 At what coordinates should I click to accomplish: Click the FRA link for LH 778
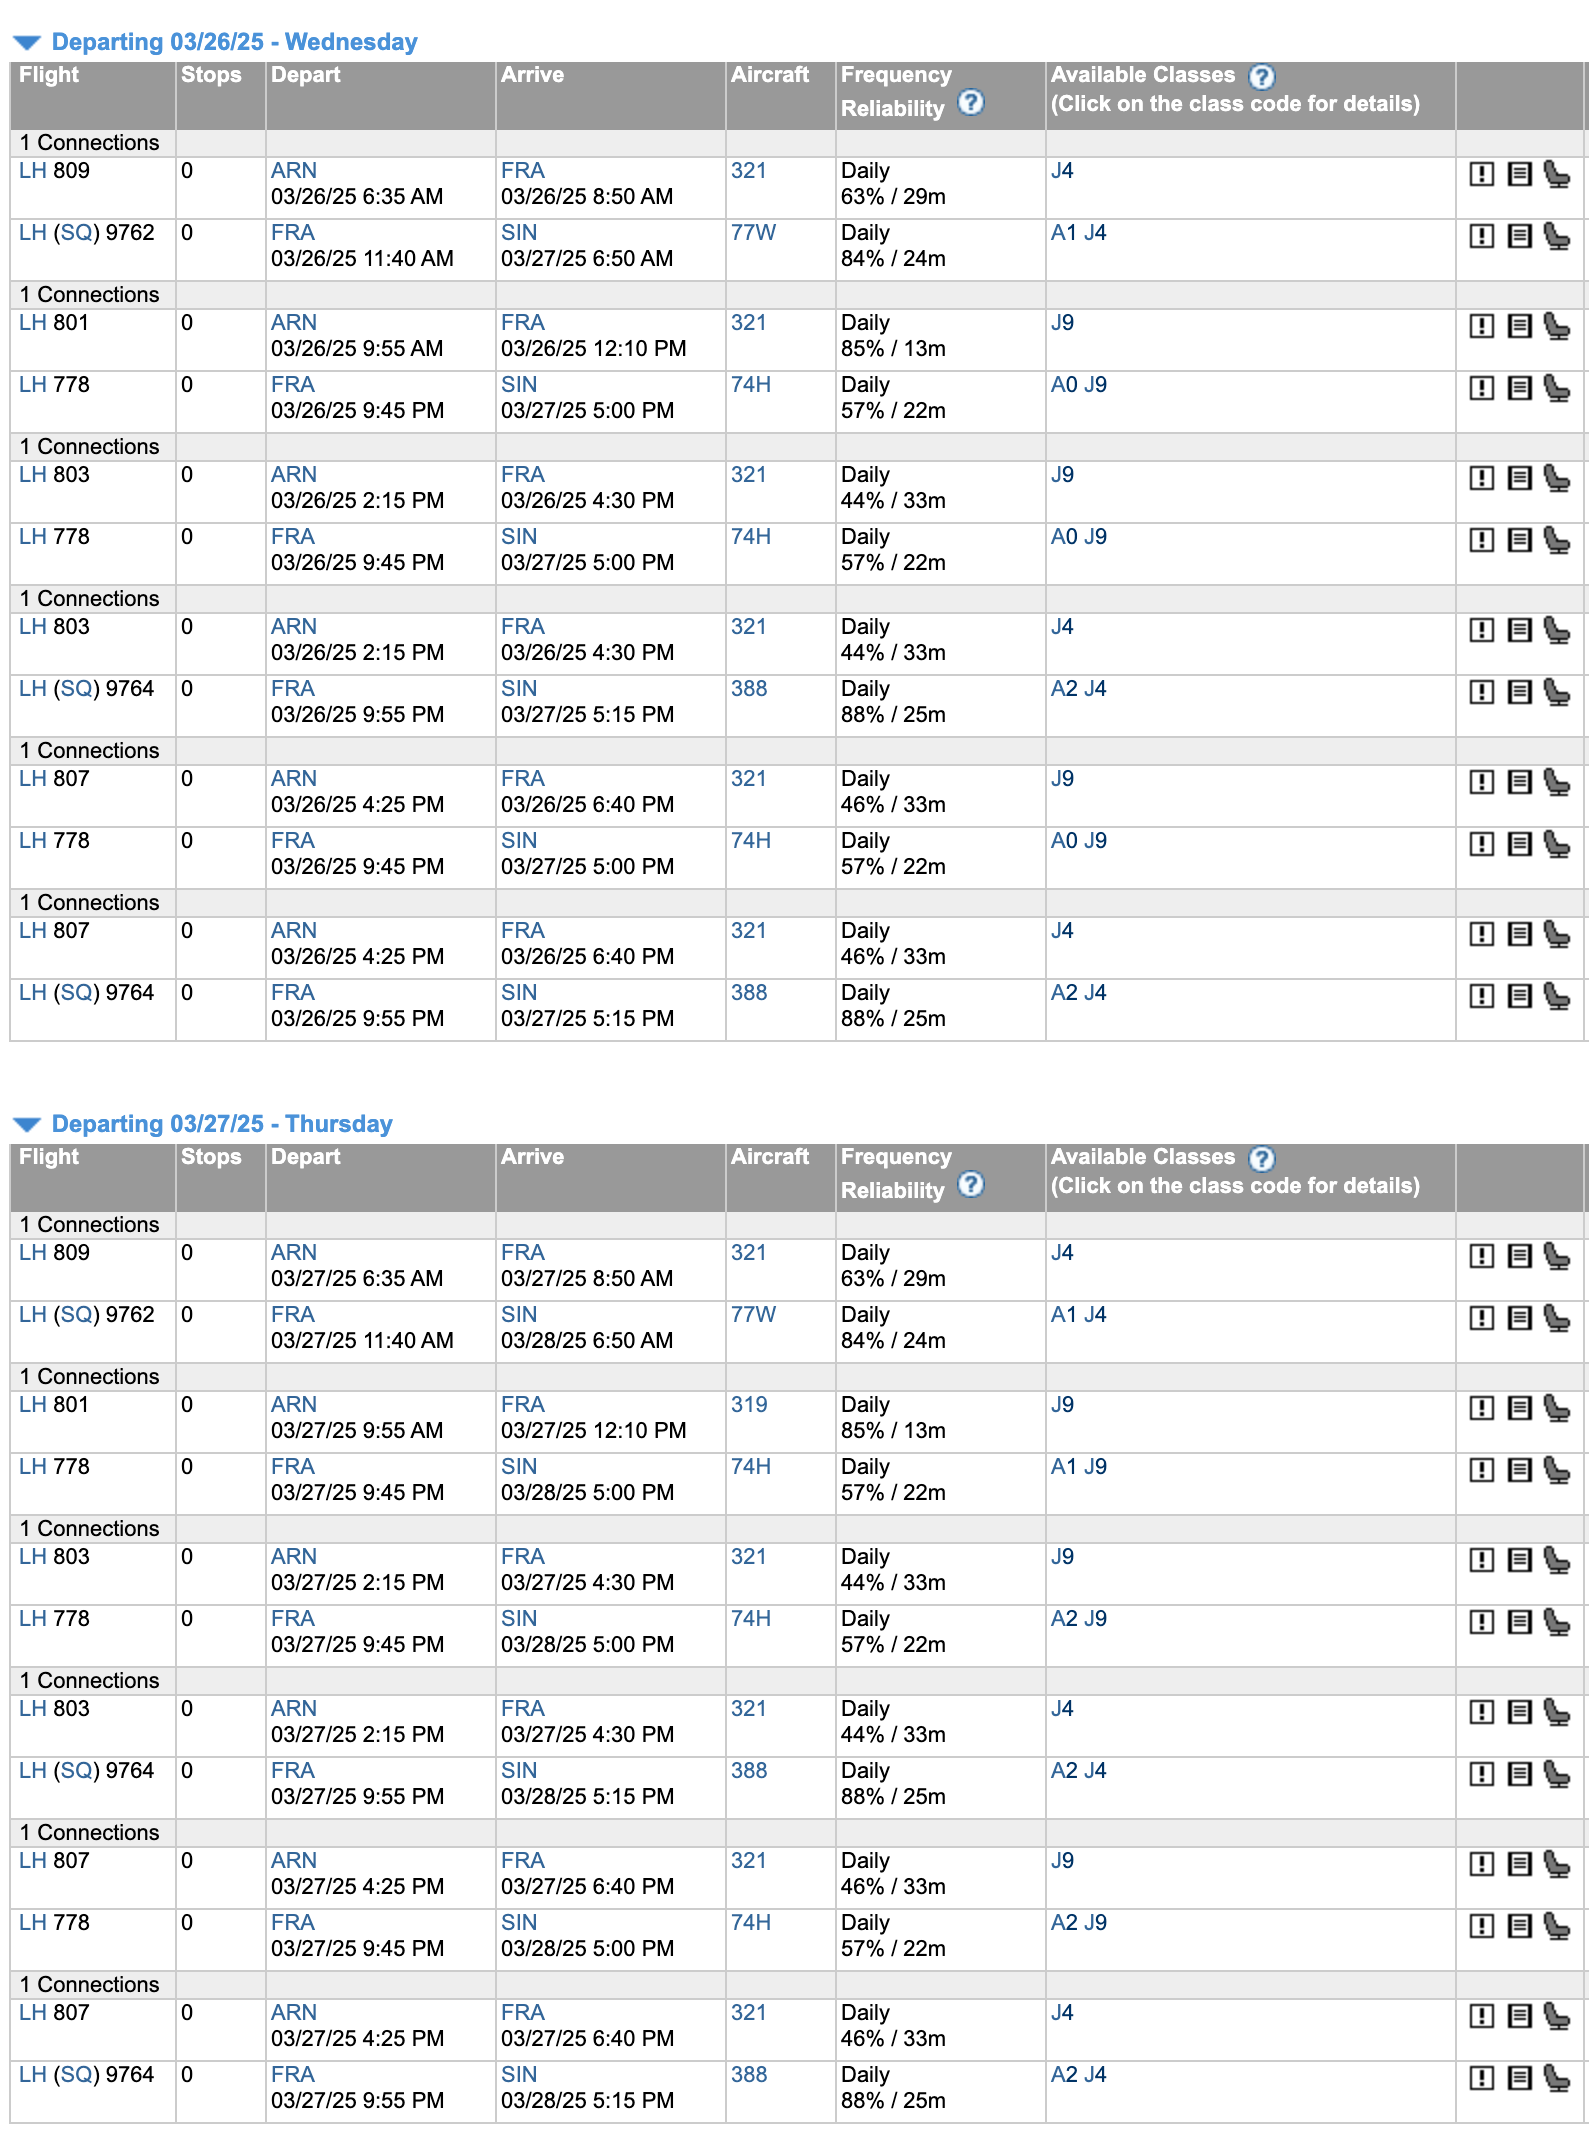pos(292,384)
